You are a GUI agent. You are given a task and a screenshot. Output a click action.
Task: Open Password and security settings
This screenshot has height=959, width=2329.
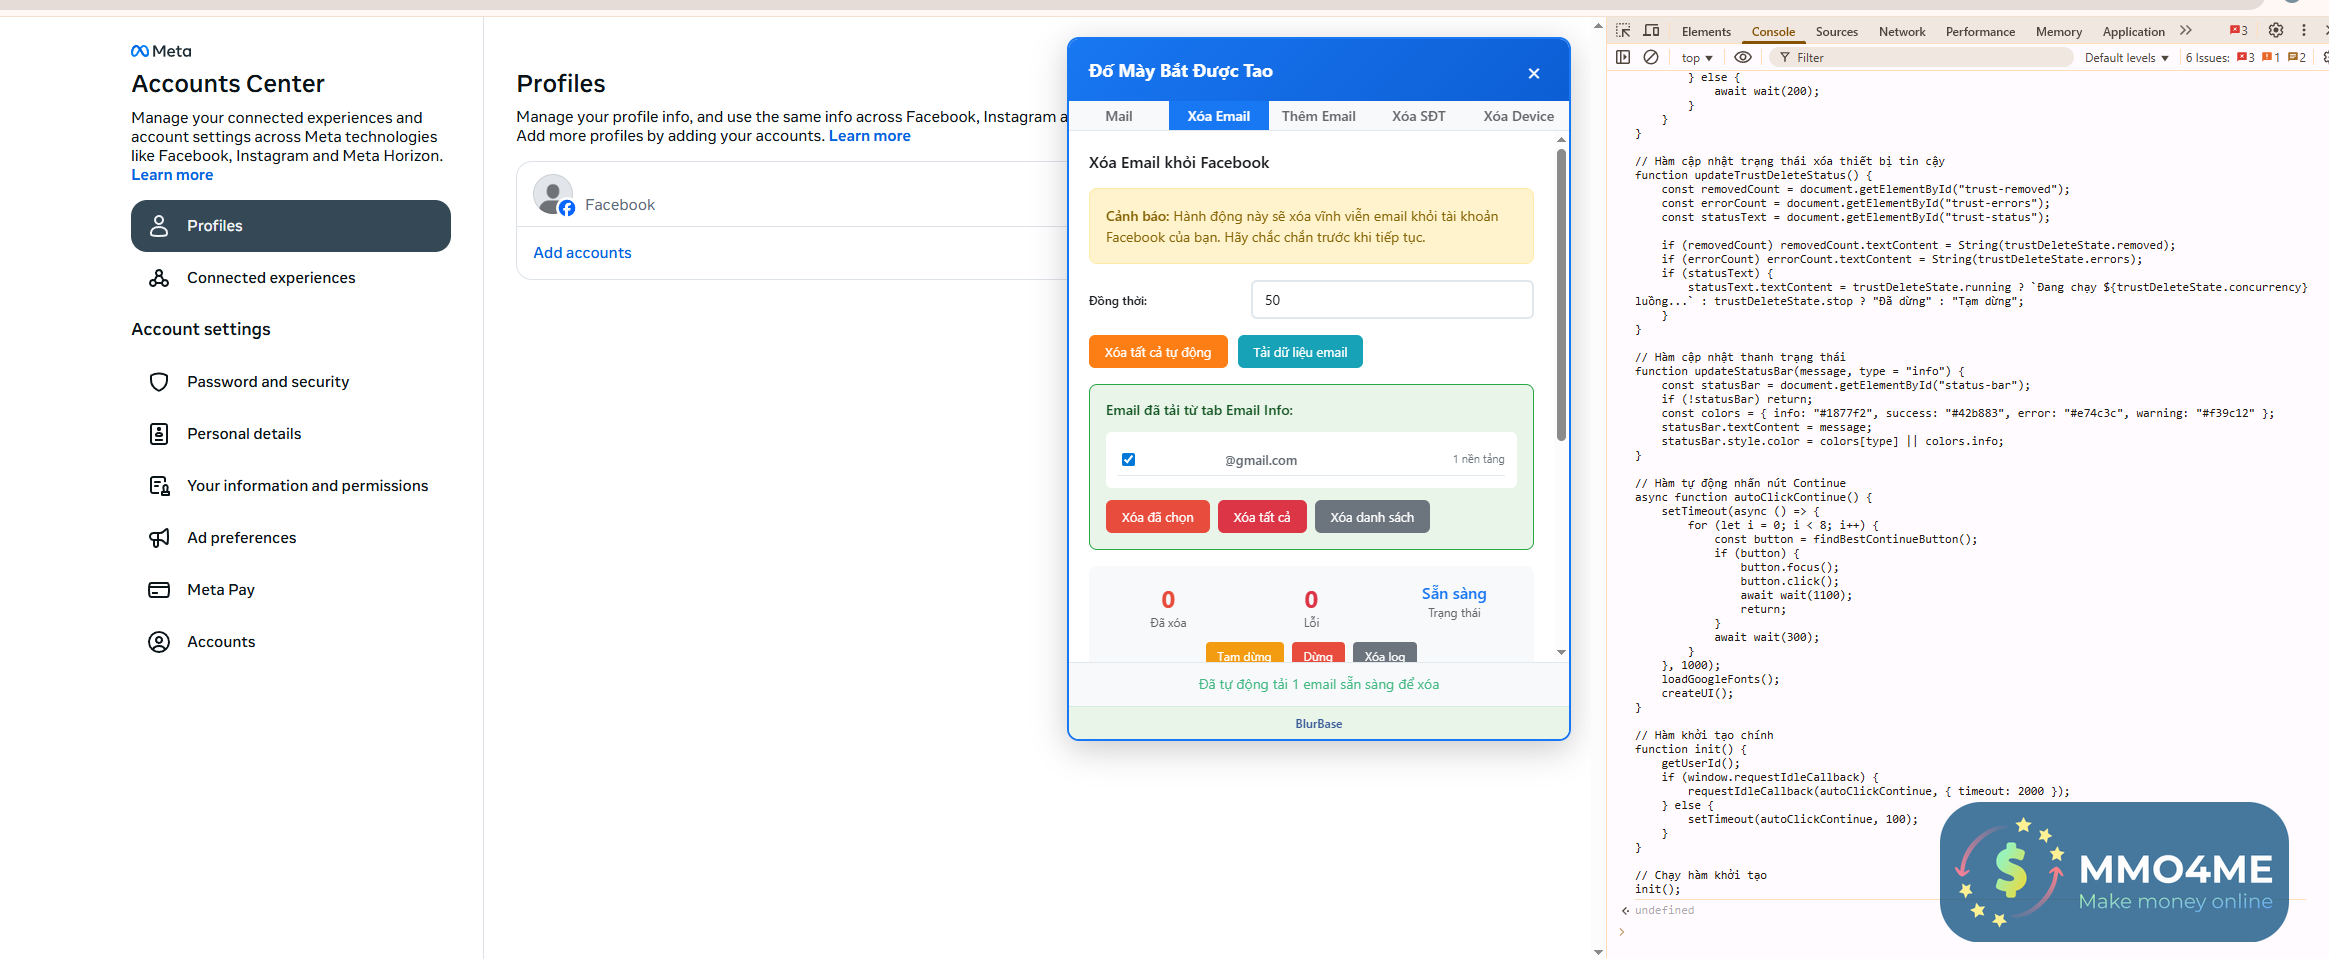pos(291,382)
